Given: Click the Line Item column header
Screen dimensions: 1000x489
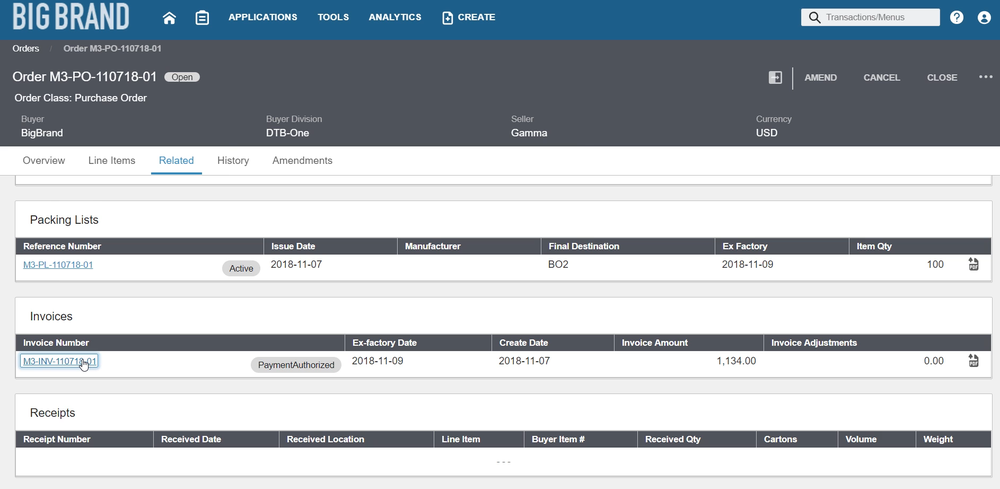Looking at the screenshot, I should click(479, 439).
